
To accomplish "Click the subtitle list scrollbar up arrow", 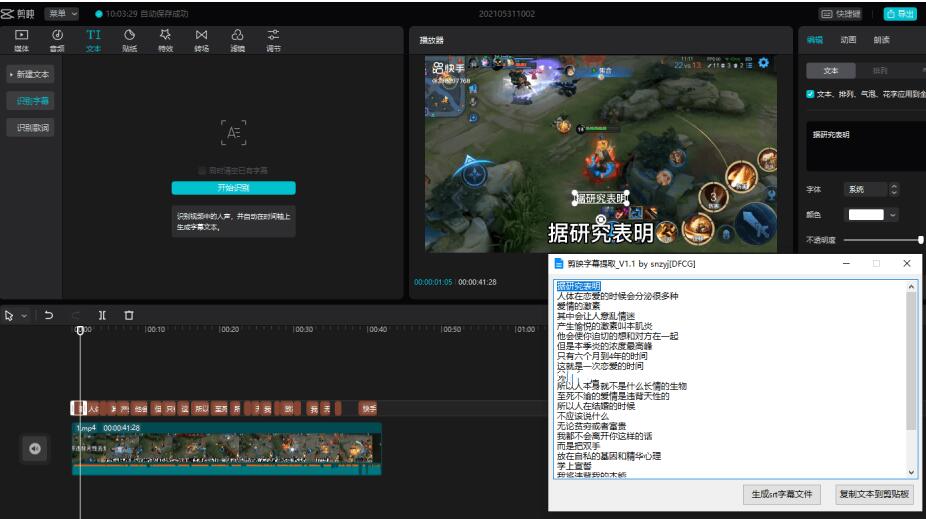I will pos(911,286).
